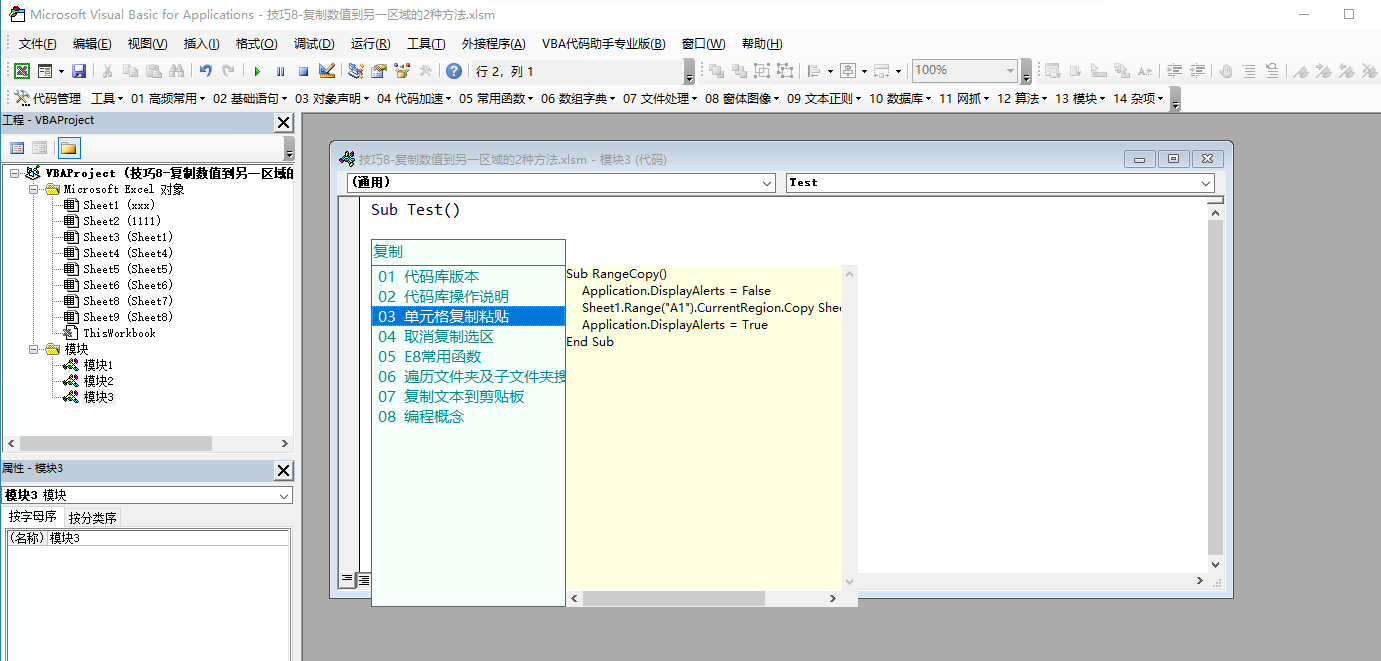Open VBA Help question mark icon

[x=454, y=71]
